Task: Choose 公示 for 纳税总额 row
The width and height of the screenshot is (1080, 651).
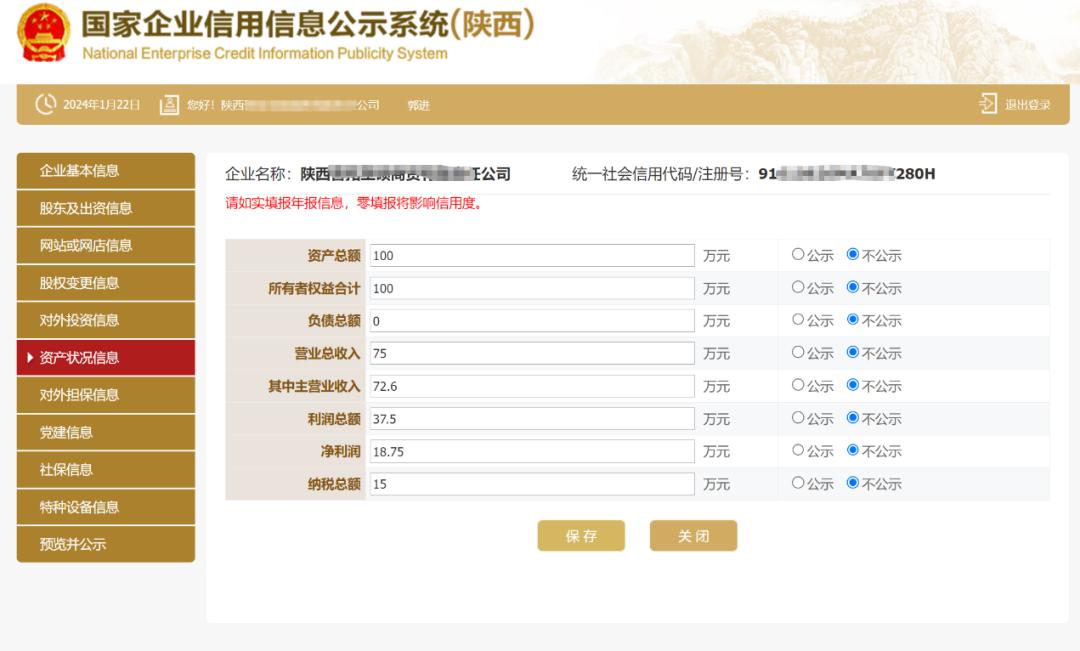Action: pyautogui.click(x=798, y=483)
